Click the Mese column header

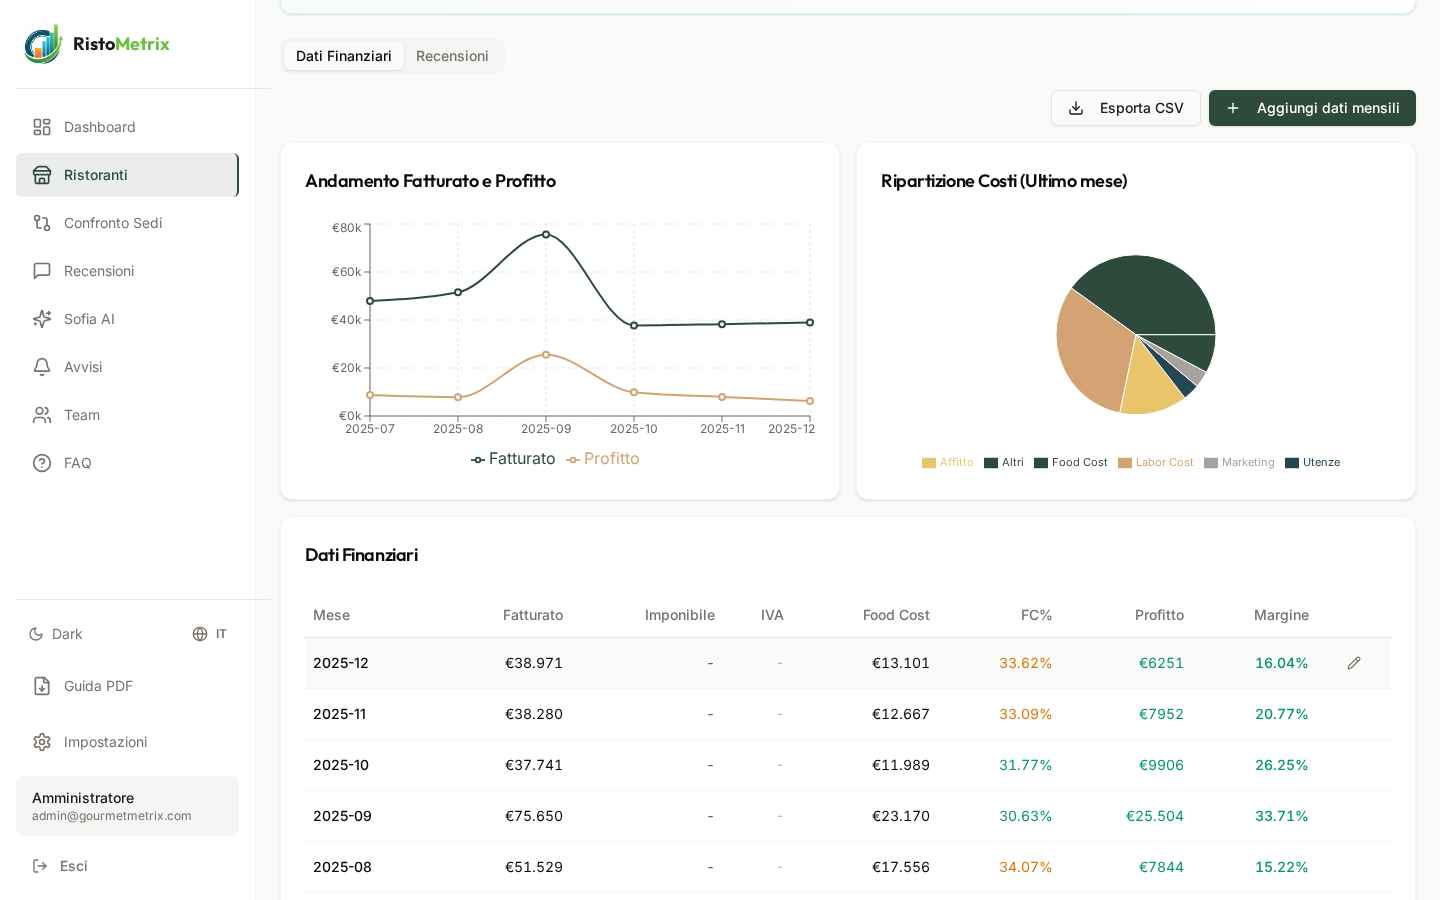(331, 615)
